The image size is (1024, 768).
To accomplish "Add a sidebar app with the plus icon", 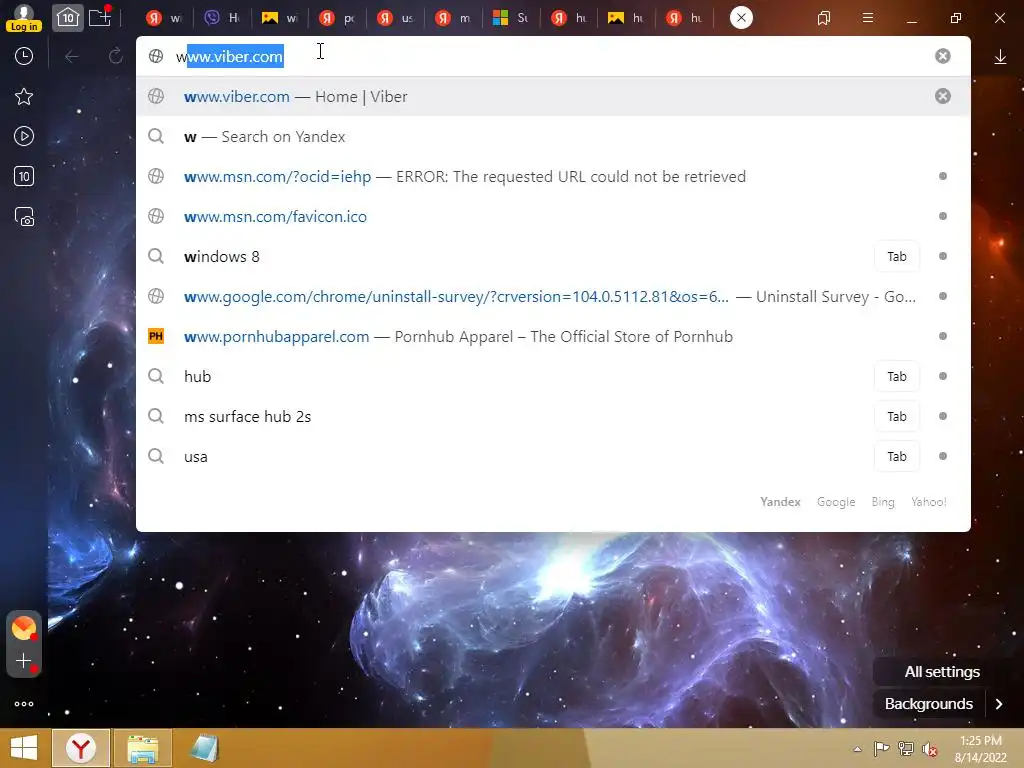I will (x=24, y=661).
